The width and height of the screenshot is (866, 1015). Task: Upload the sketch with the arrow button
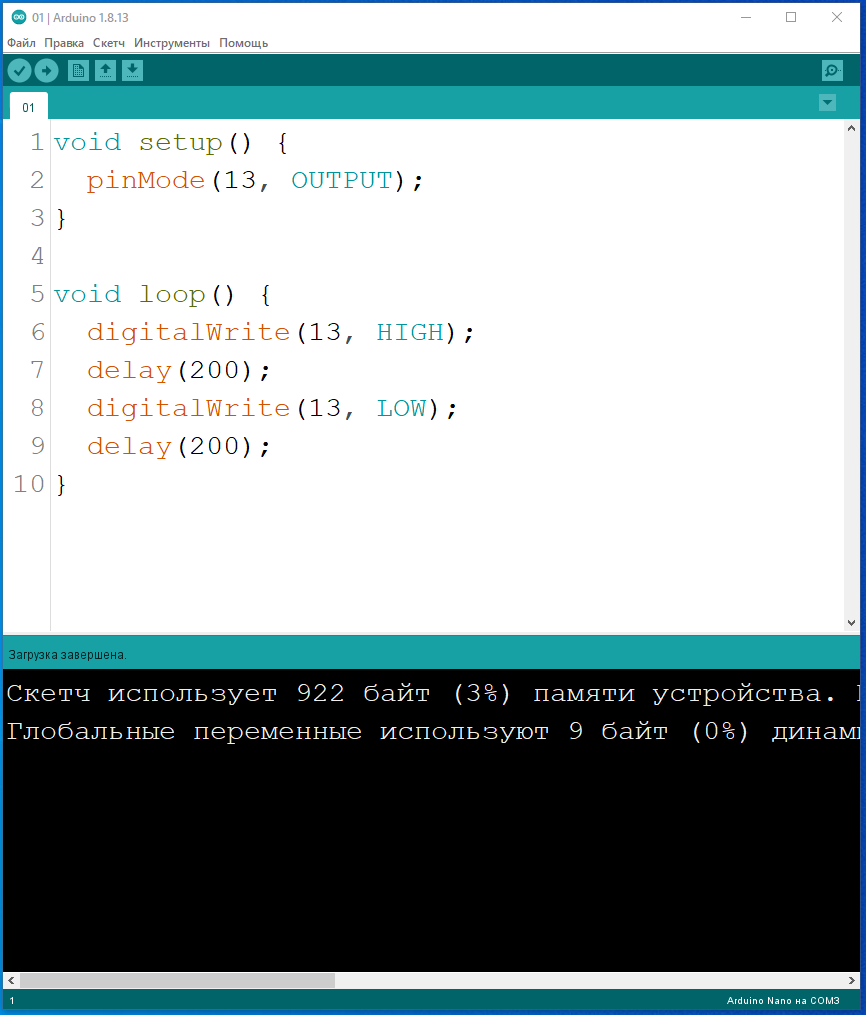click(x=46, y=70)
